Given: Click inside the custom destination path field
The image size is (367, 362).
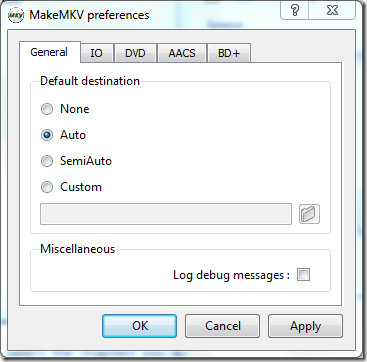Looking at the screenshot, I should pos(166,214).
